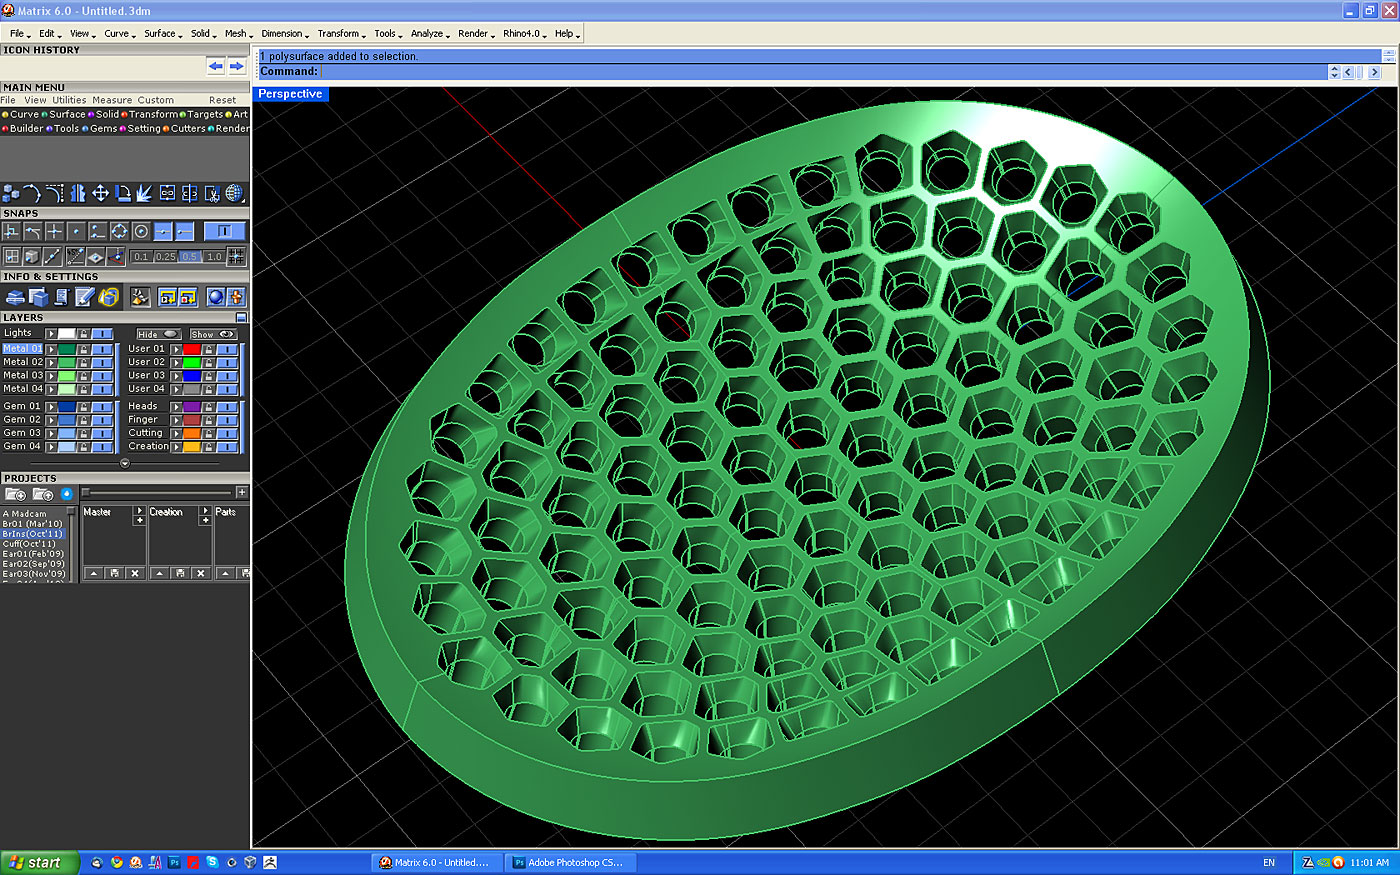
Task: Open the Utilities menu in Main Menu
Action: click(x=69, y=100)
